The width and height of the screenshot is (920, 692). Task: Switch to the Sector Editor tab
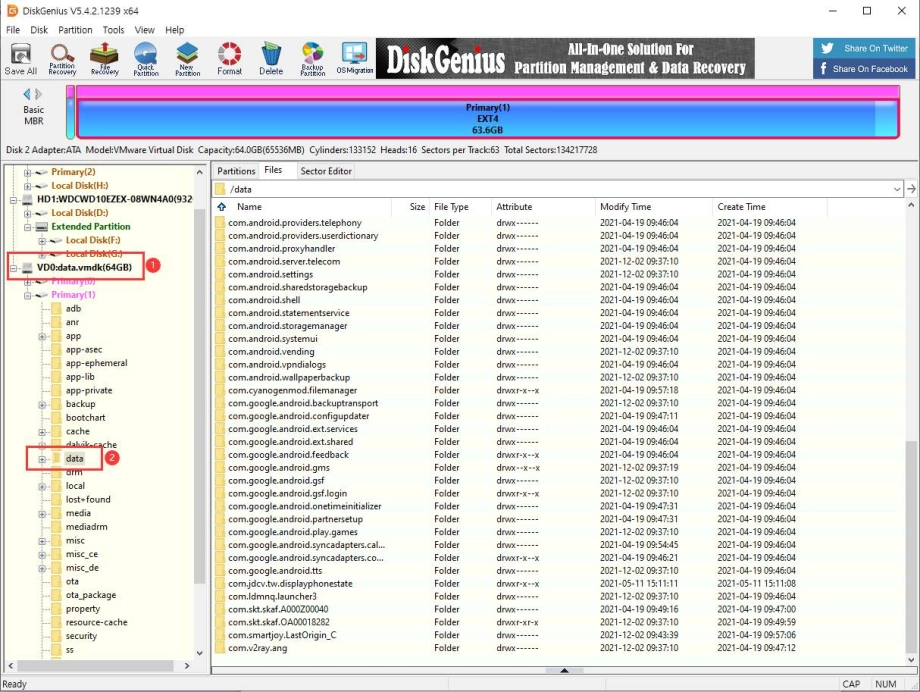[326, 171]
